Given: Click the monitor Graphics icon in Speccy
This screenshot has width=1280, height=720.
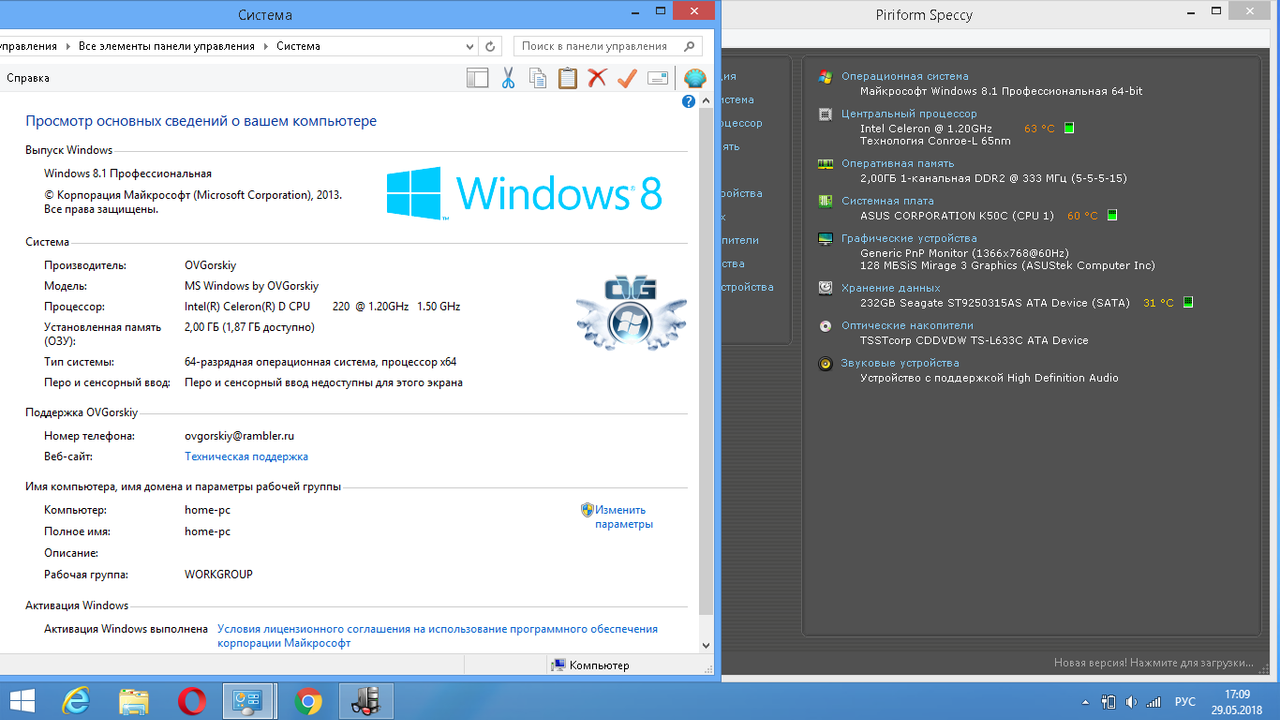Looking at the screenshot, I should (x=825, y=239).
